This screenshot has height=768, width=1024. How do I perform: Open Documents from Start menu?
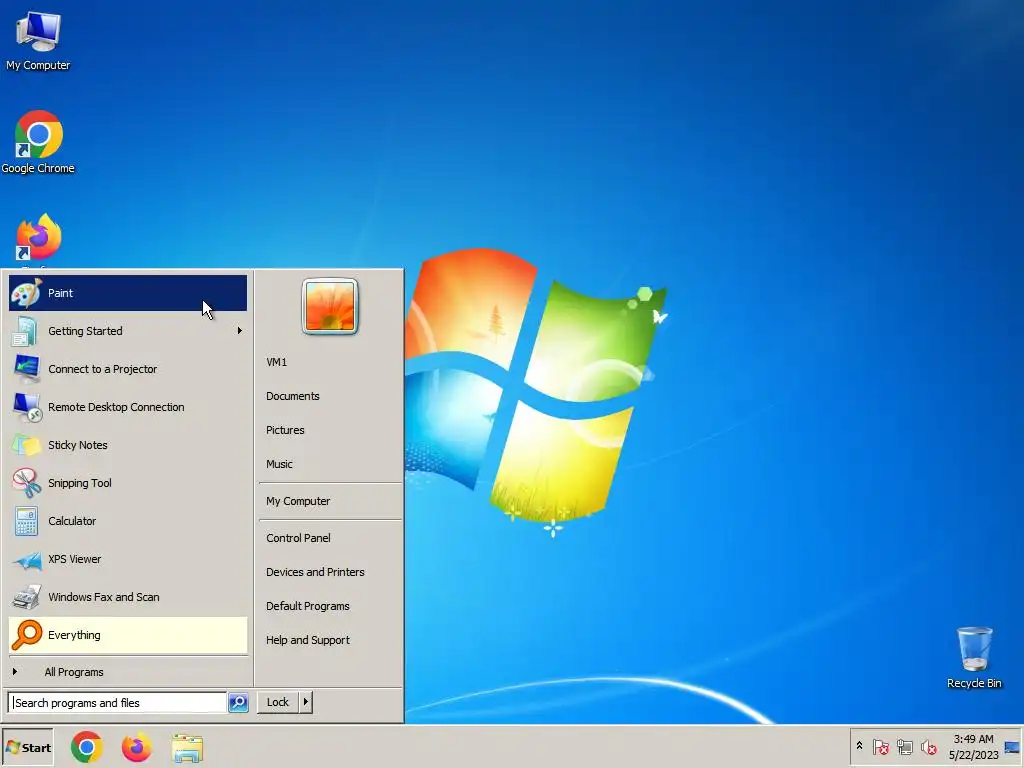pyautogui.click(x=293, y=396)
